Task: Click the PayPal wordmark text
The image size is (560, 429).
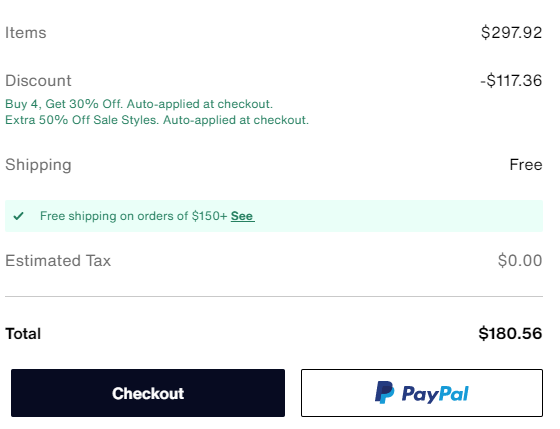Action: coord(435,394)
